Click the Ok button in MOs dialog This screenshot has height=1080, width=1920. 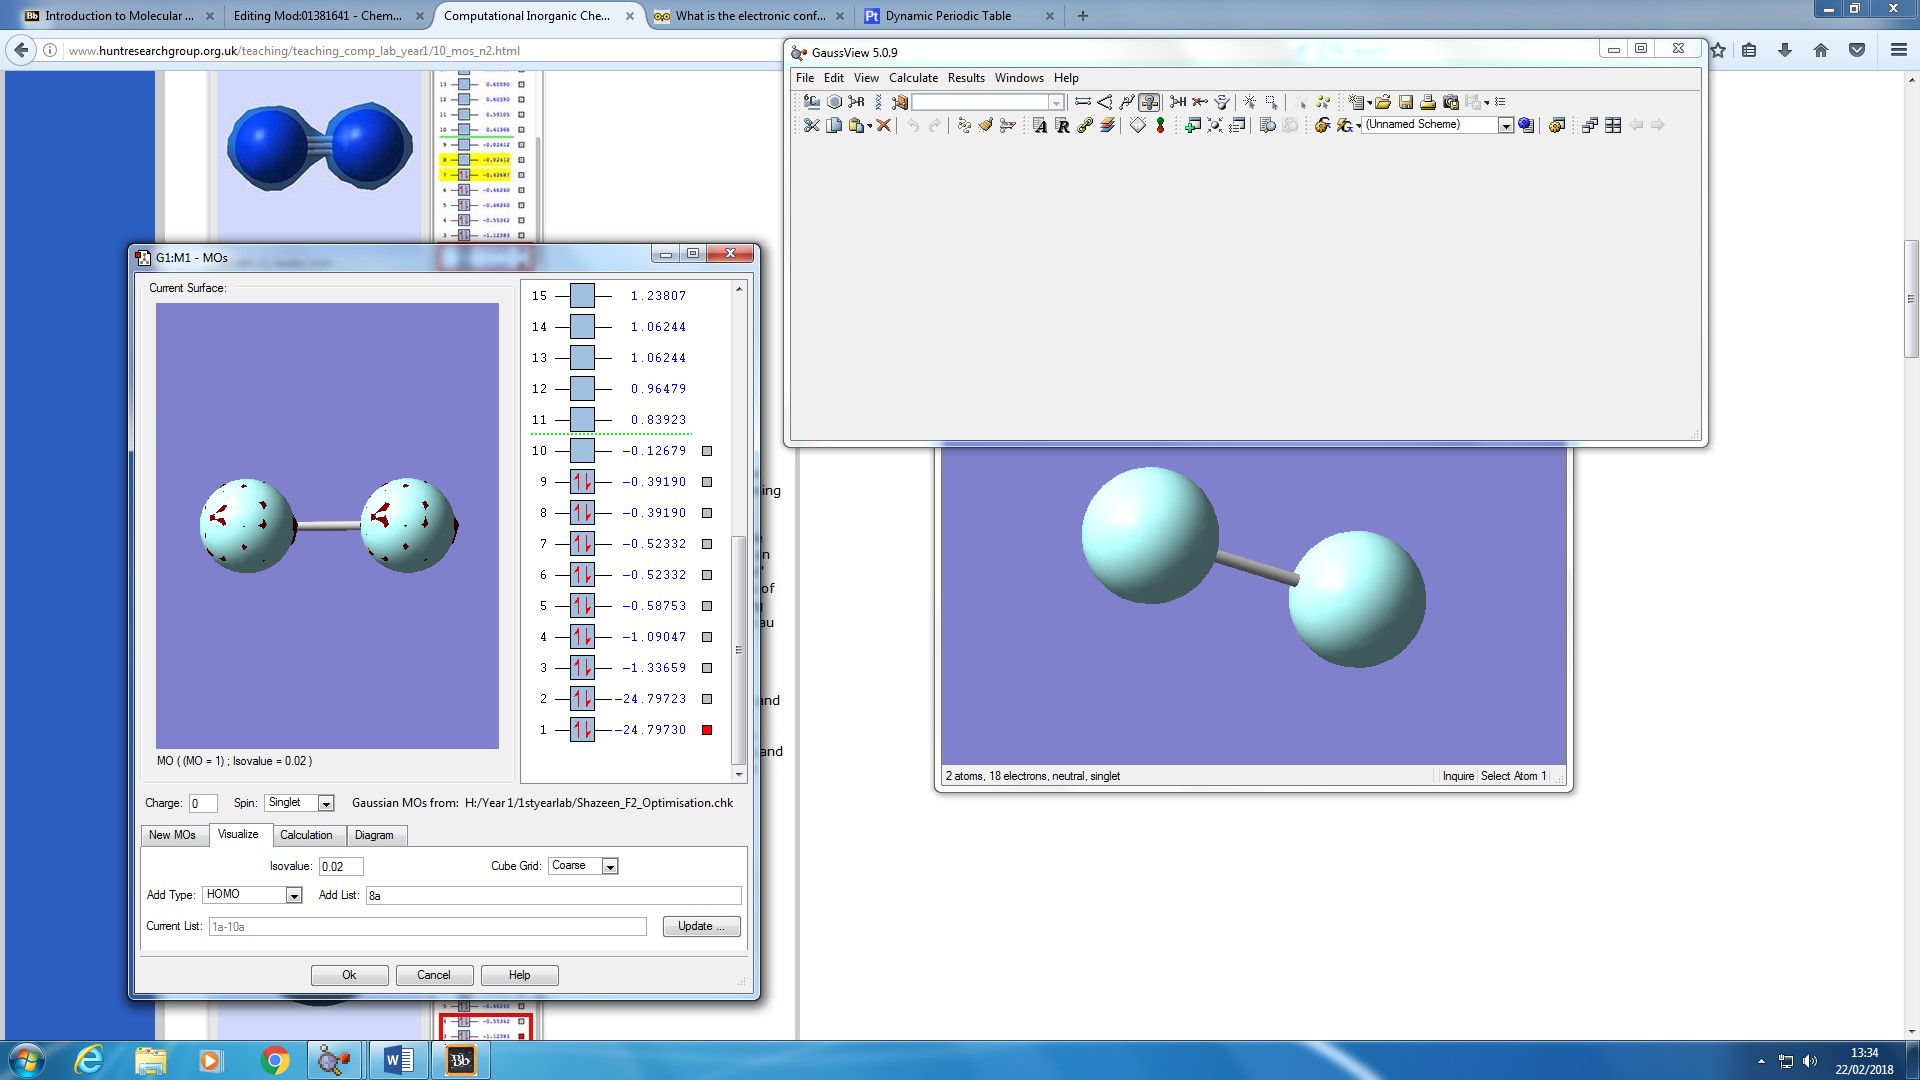[349, 975]
